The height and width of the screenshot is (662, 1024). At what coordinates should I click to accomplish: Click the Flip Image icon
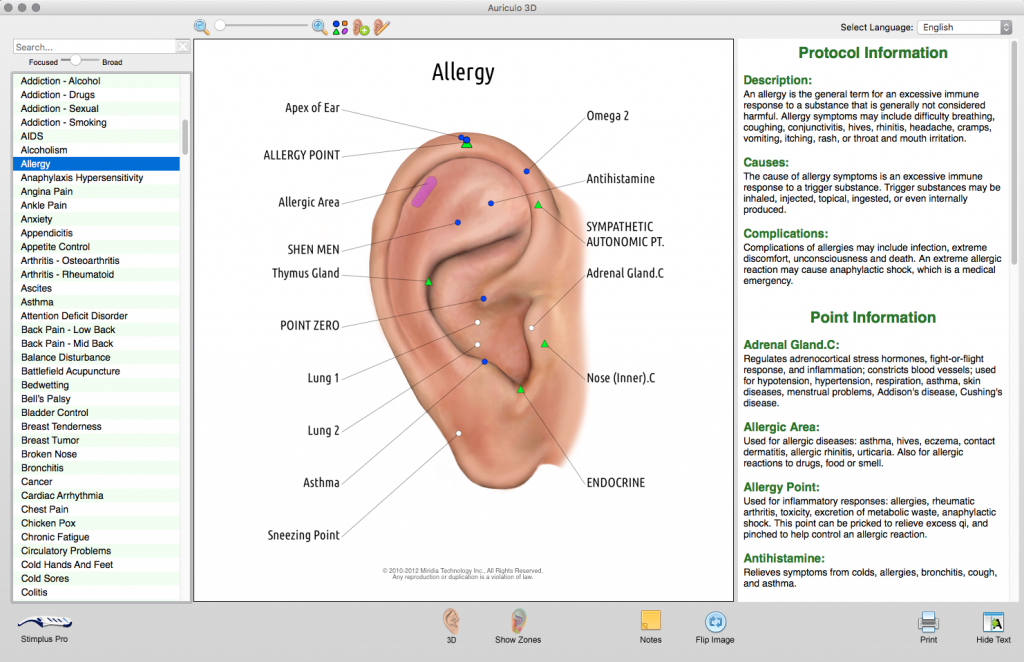coord(715,622)
